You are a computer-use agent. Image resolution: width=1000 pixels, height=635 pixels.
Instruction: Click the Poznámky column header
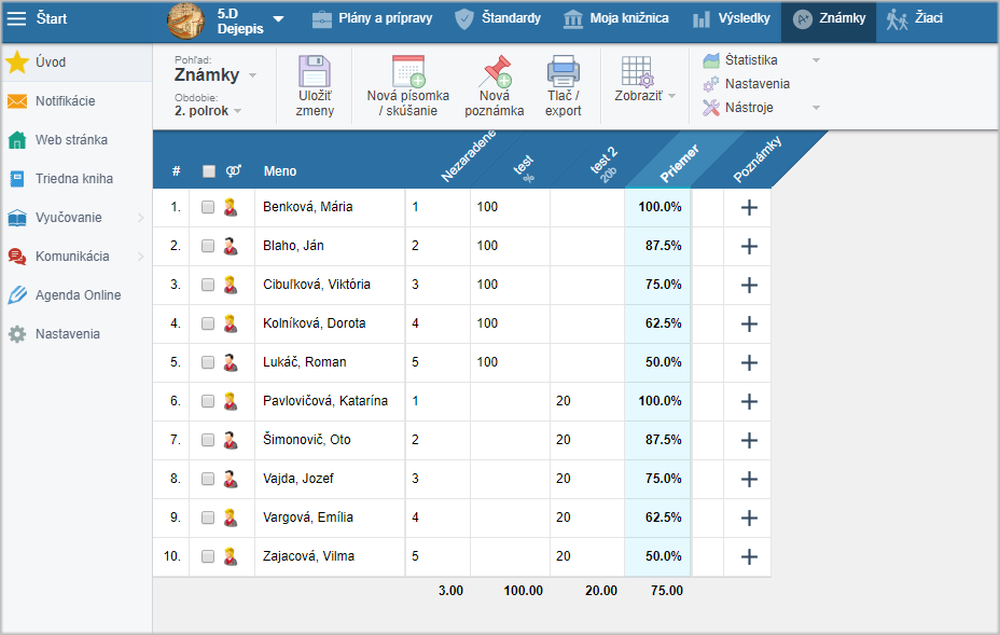tap(757, 159)
